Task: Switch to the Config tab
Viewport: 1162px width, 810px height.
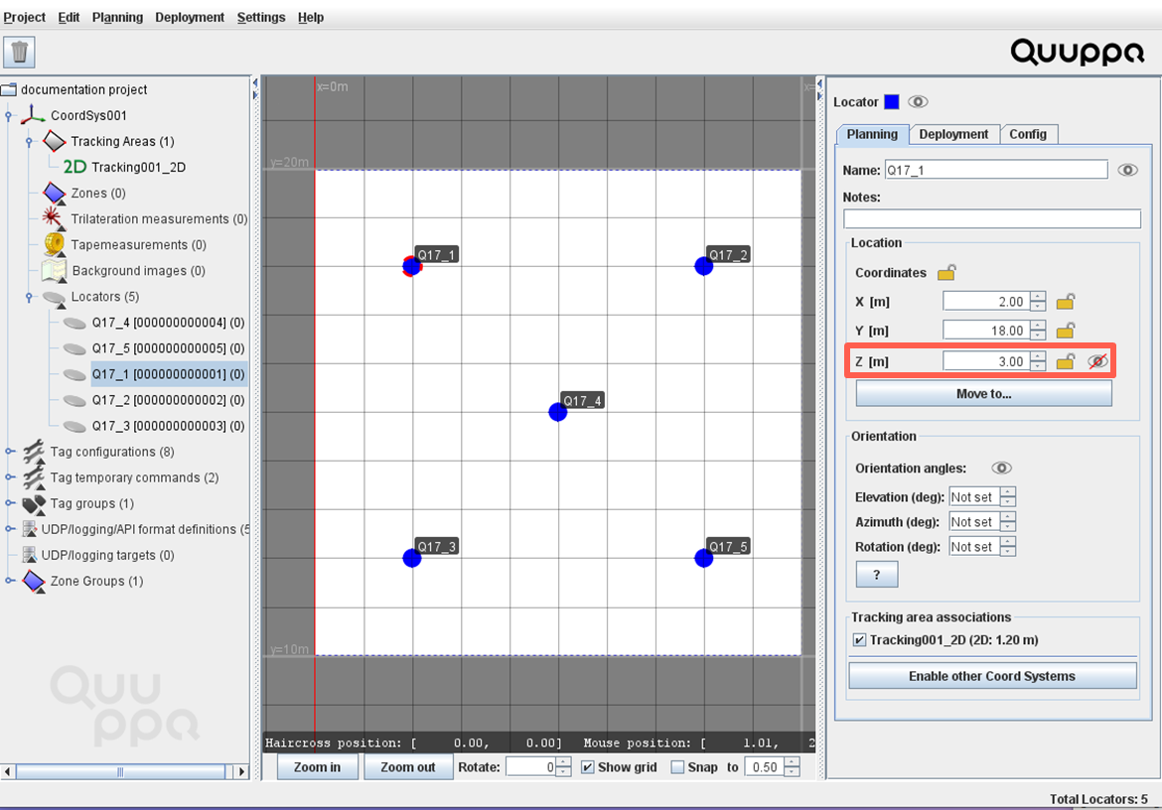Action: click(1028, 134)
